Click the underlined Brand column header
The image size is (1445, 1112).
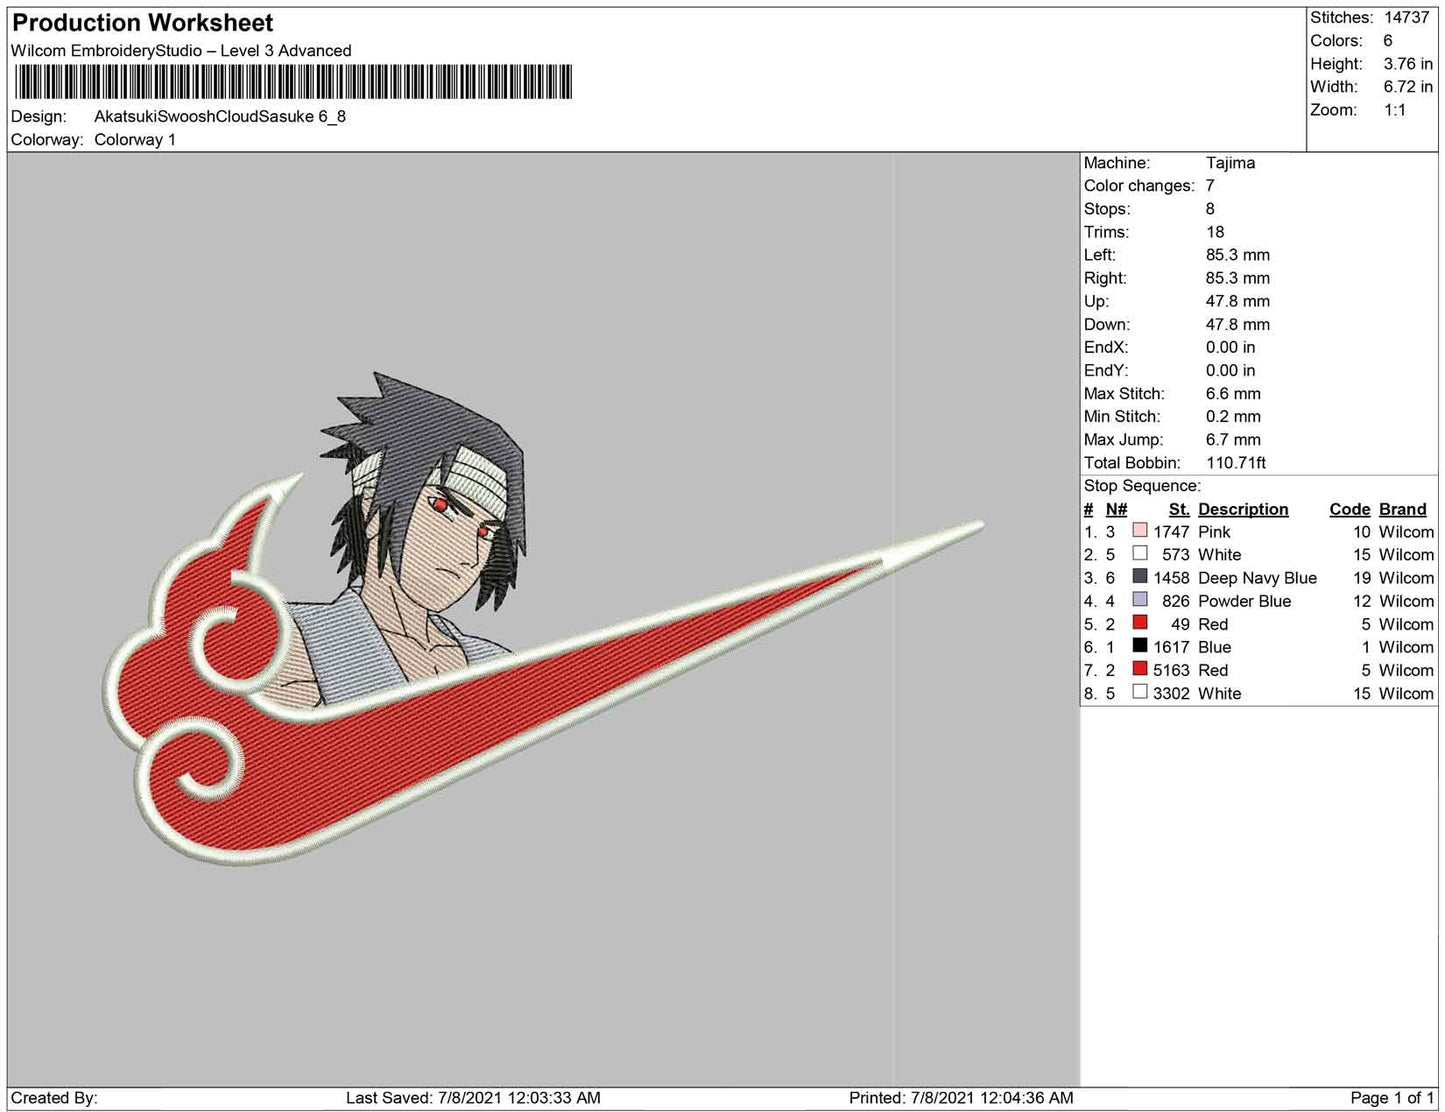(1402, 509)
